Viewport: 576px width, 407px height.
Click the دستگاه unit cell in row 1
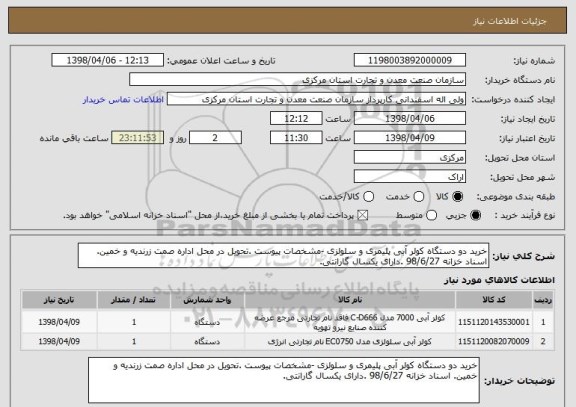tap(207, 322)
